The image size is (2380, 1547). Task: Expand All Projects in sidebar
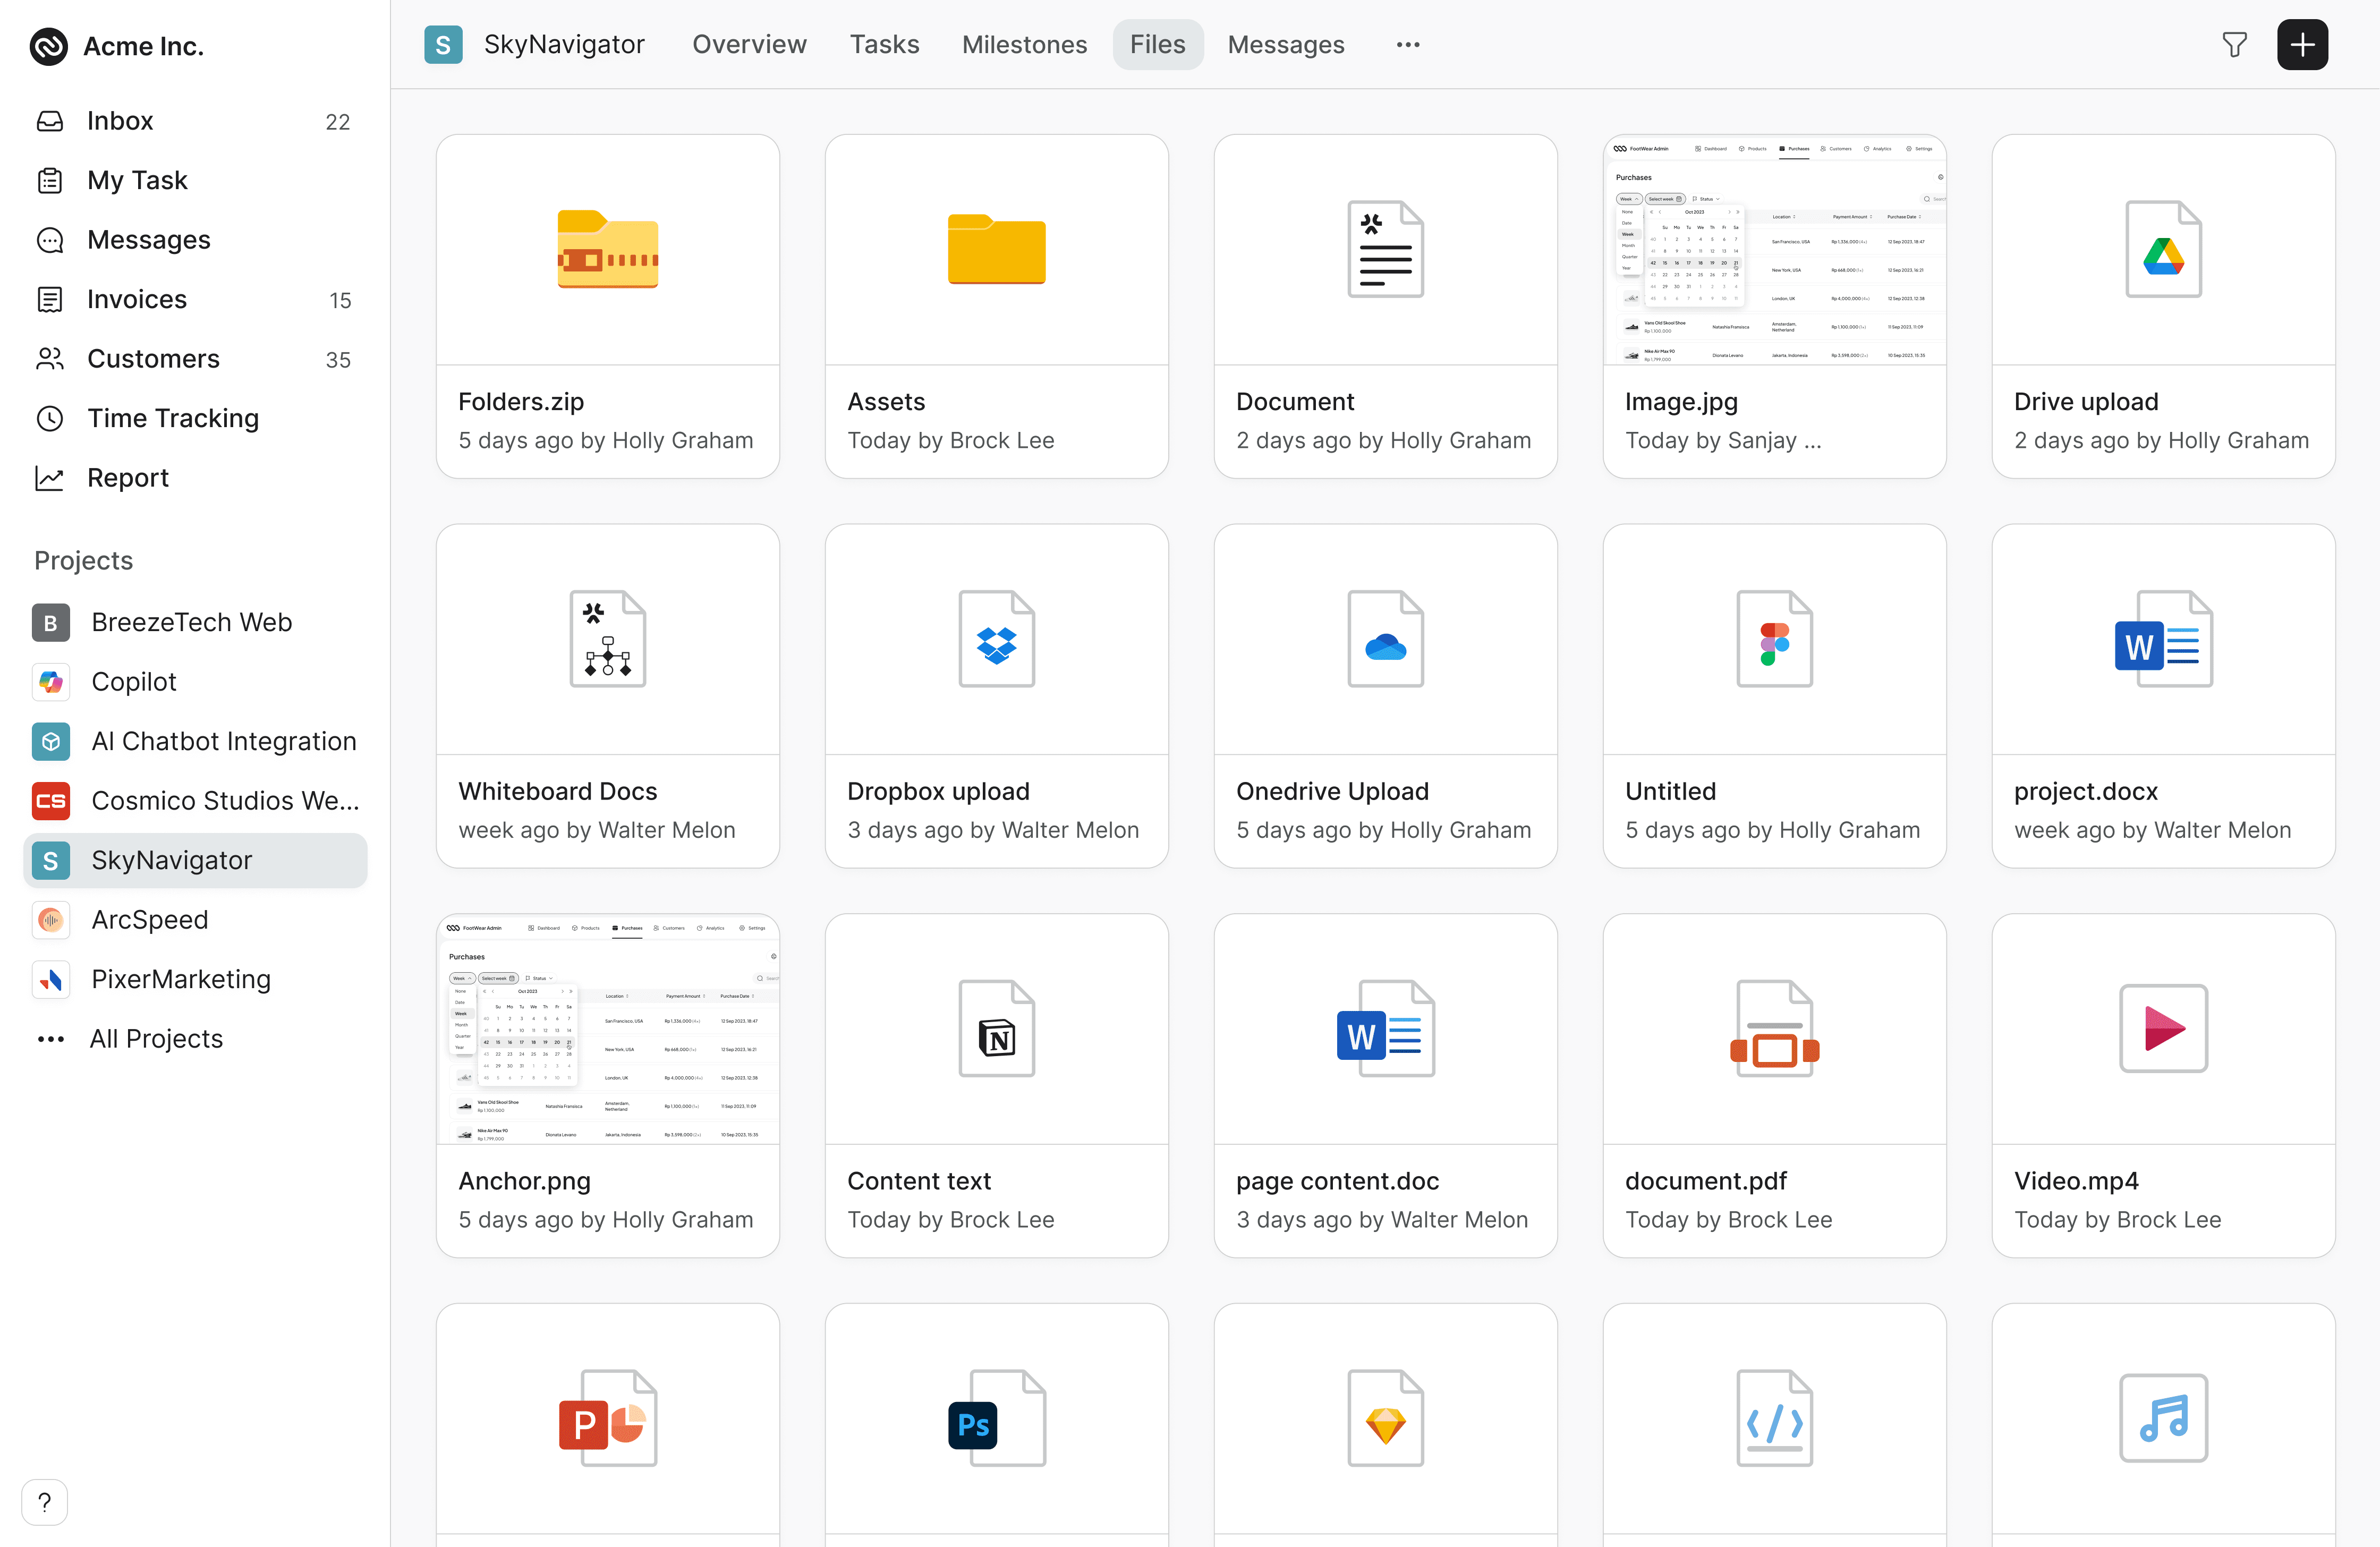(x=156, y=1038)
